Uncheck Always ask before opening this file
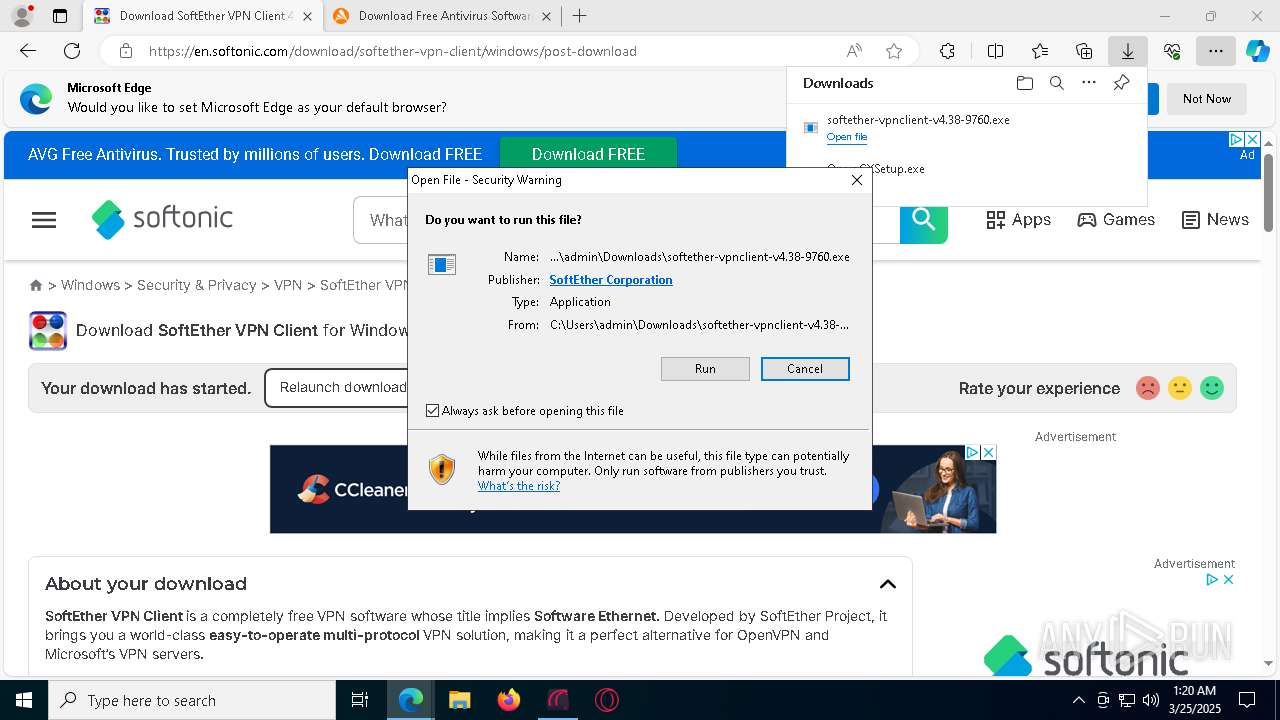1280x720 pixels. [x=432, y=411]
